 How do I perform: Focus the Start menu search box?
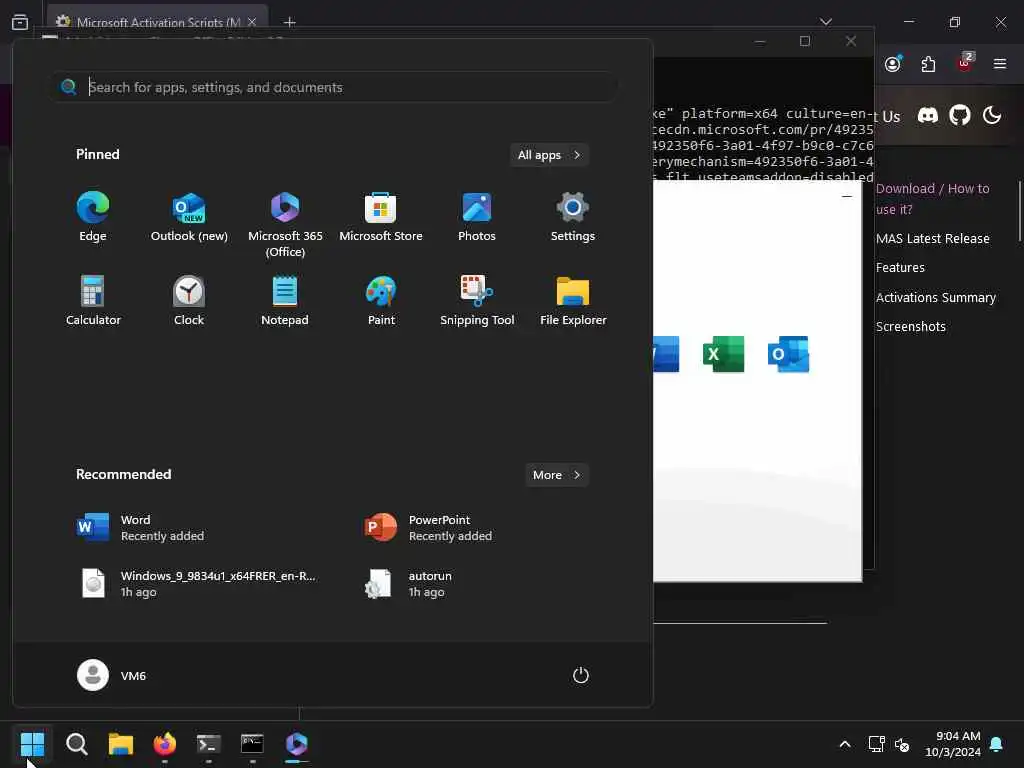click(x=334, y=87)
